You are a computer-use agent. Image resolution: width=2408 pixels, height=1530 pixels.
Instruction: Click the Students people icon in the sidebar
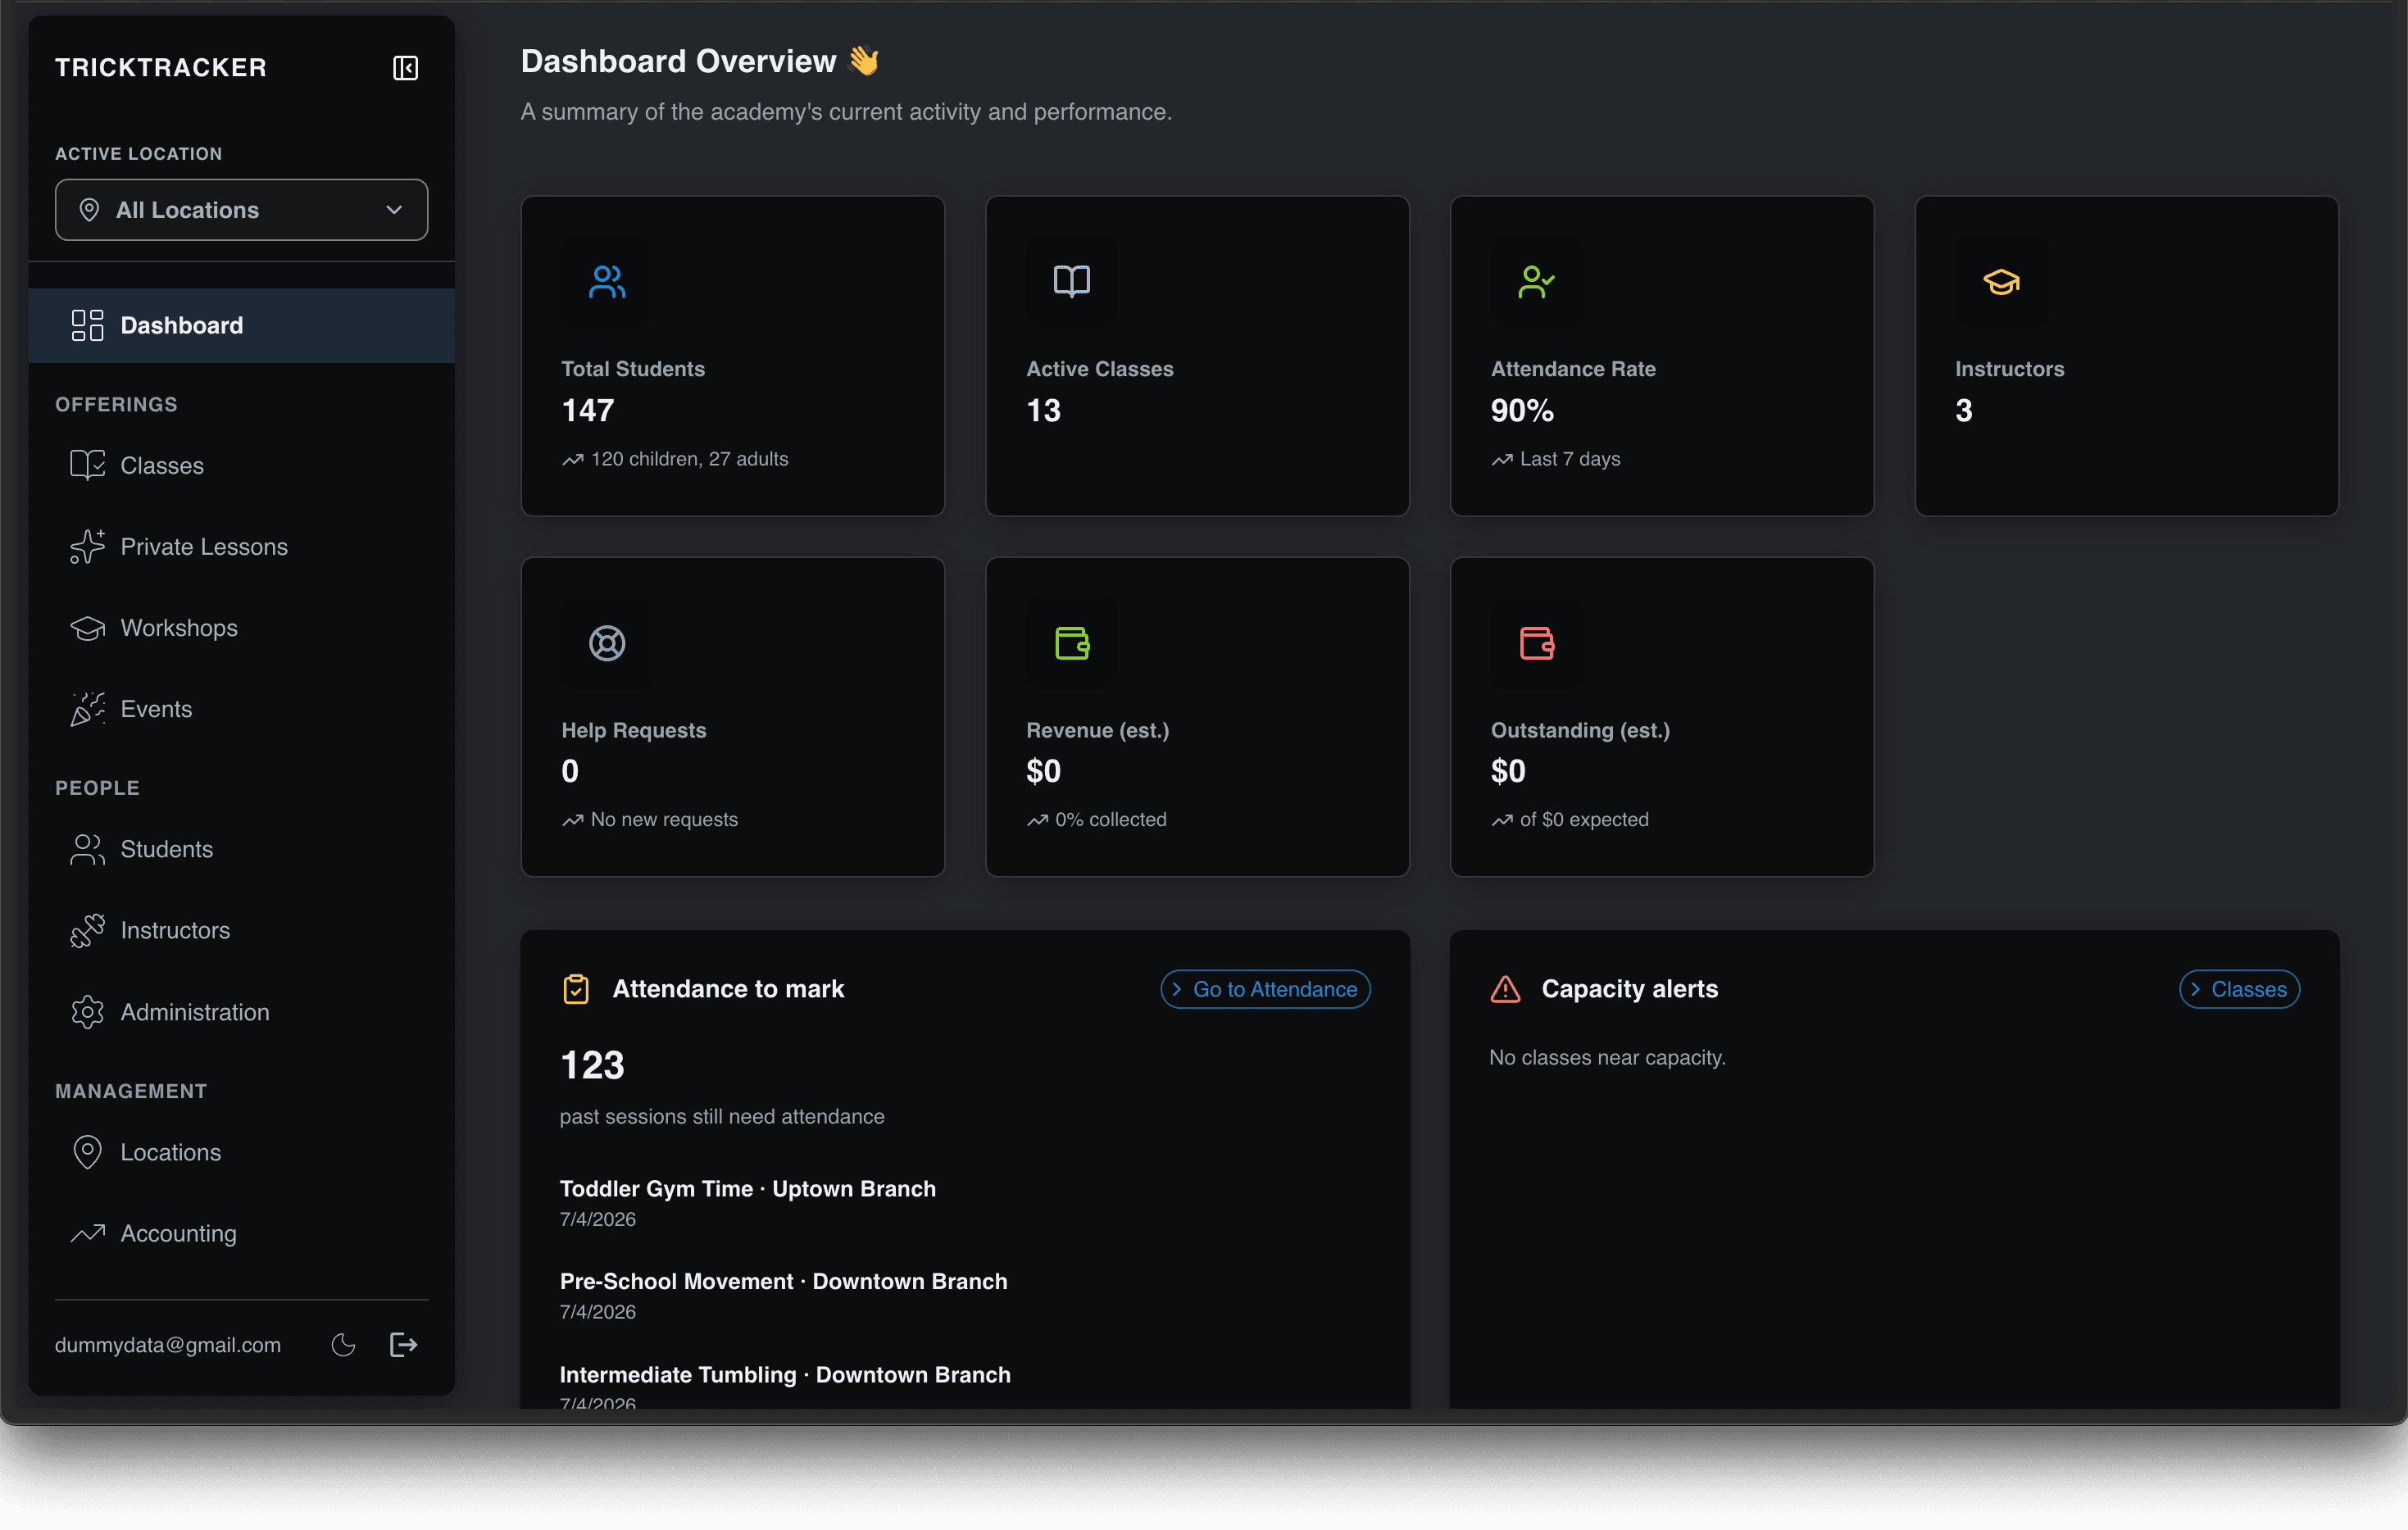pyautogui.click(x=87, y=849)
